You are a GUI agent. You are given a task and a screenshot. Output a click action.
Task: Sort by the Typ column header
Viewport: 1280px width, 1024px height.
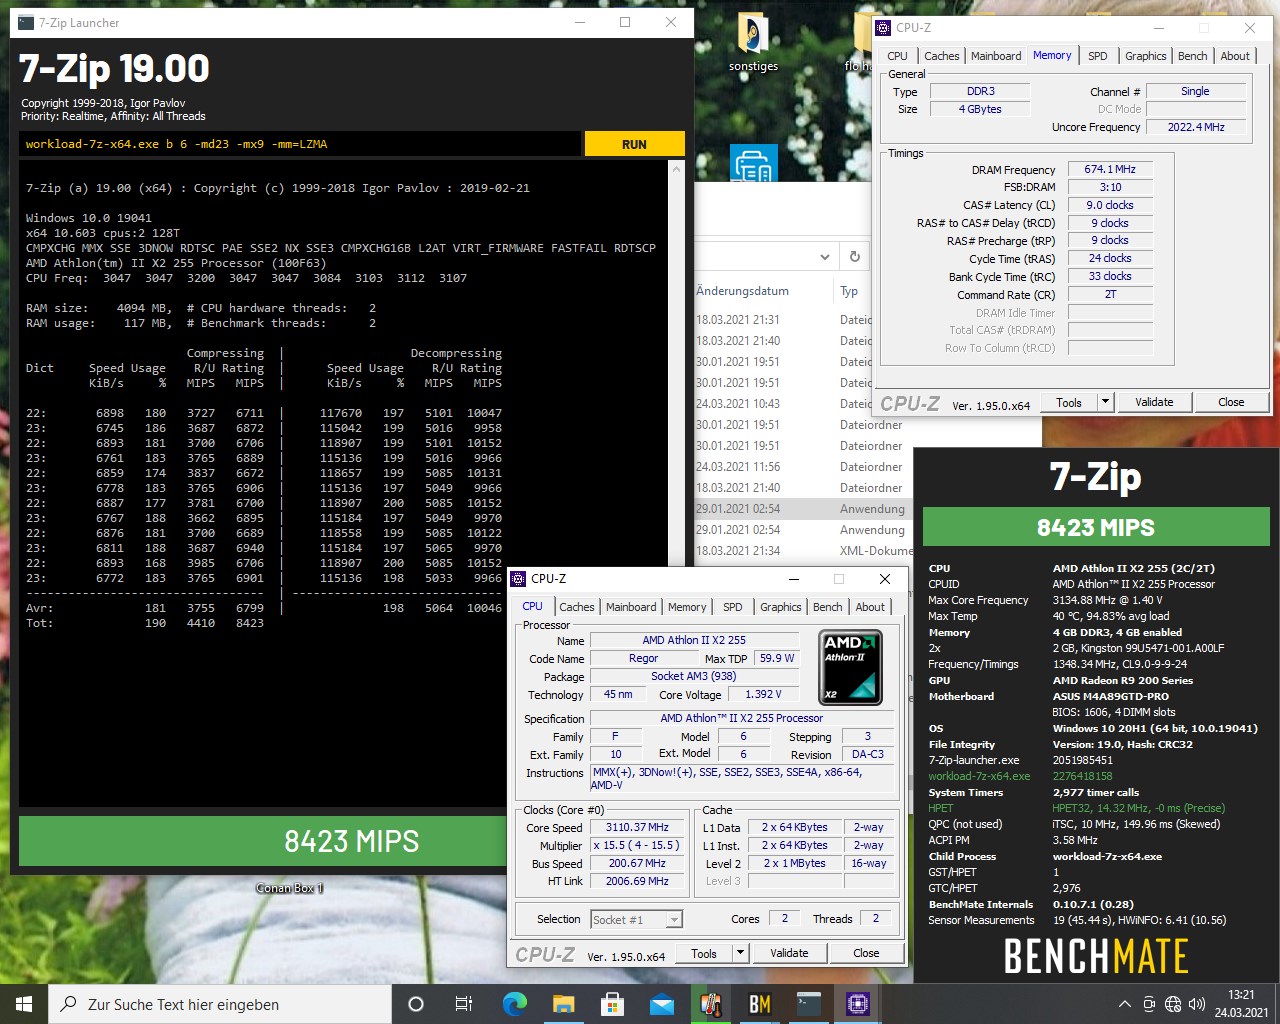point(849,291)
